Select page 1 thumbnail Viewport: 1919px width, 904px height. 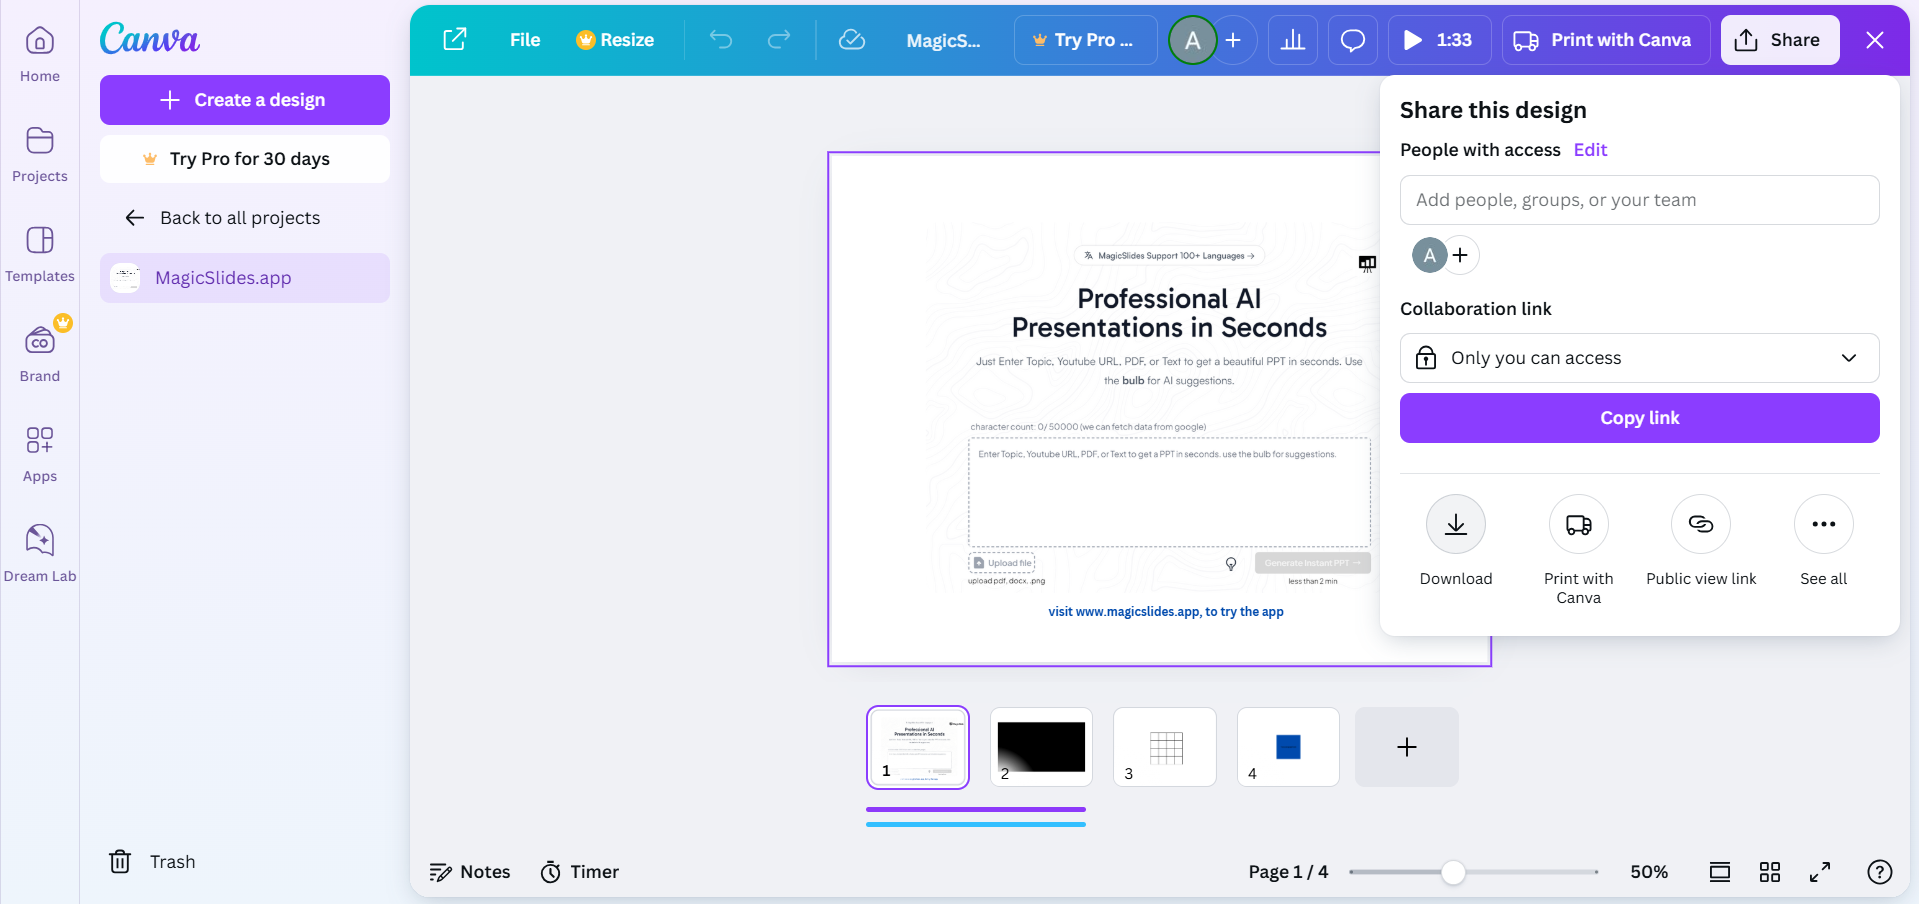click(x=918, y=747)
